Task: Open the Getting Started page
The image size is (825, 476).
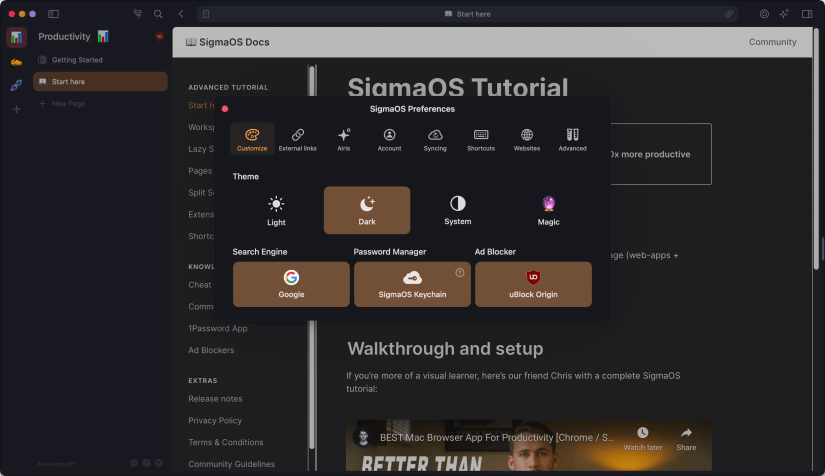Action: 100,60
